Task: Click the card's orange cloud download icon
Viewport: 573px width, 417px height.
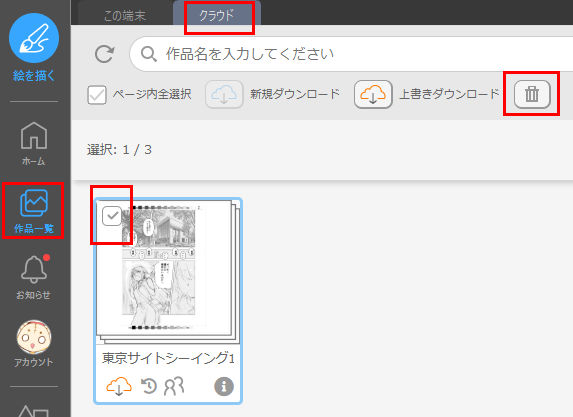Action: (x=119, y=386)
